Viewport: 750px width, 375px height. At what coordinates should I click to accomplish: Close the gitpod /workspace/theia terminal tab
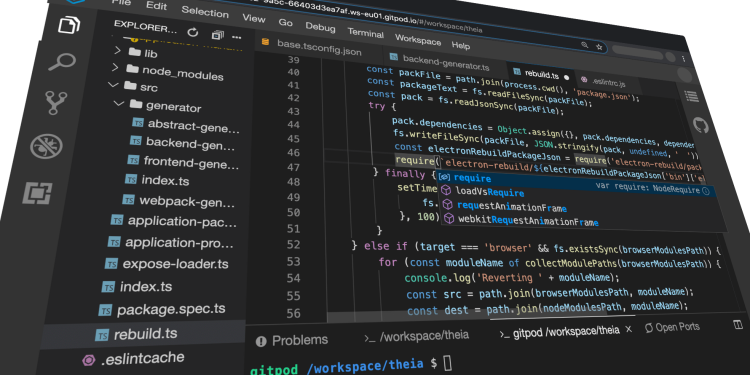(629, 329)
